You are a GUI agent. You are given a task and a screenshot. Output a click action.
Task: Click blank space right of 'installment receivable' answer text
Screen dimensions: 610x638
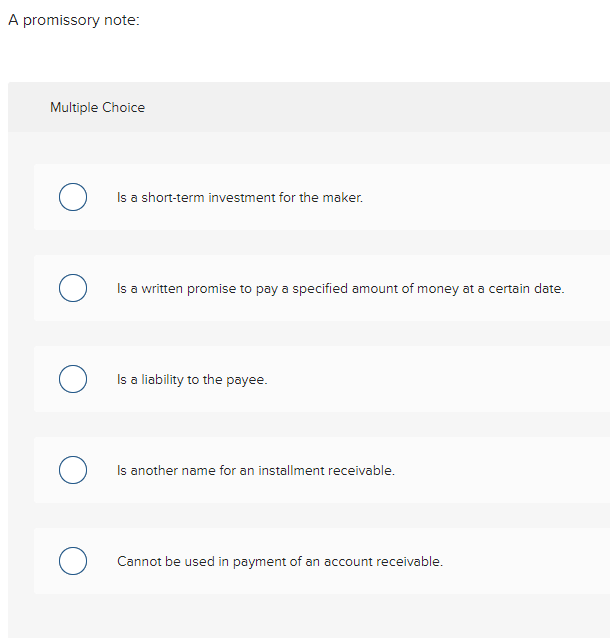pyautogui.click(x=500, y=470)
